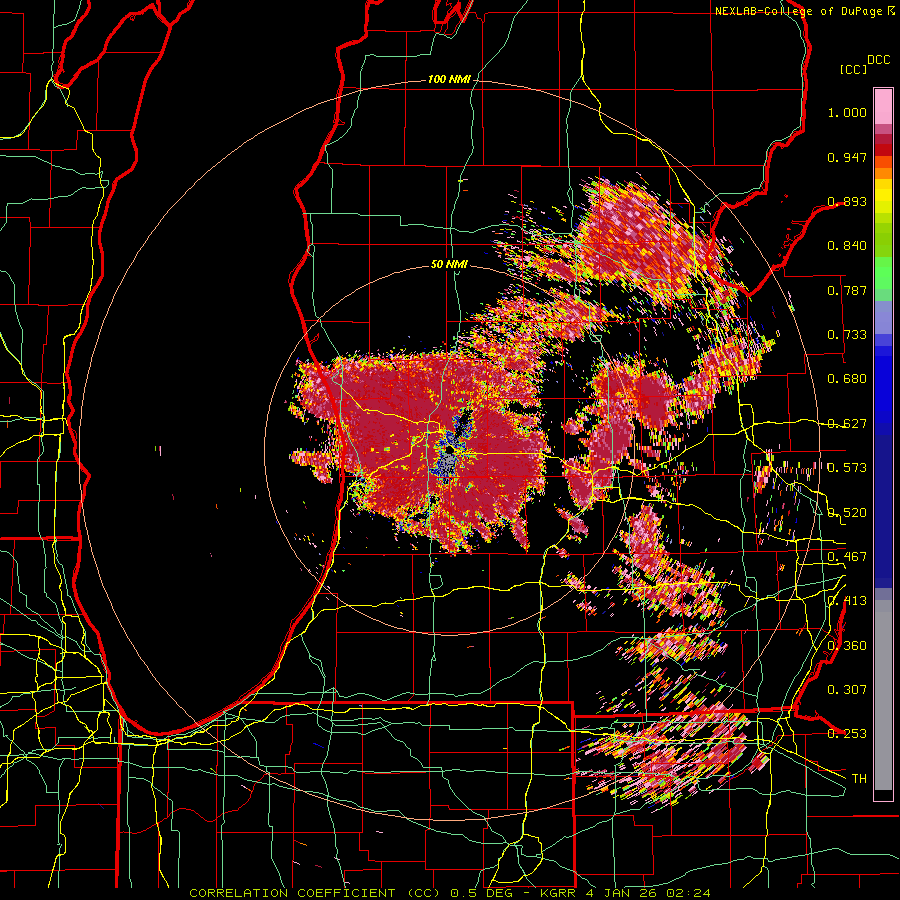Select the 0.520 scale value
This screenshot has height=900, width=900.
click(847, 512)
